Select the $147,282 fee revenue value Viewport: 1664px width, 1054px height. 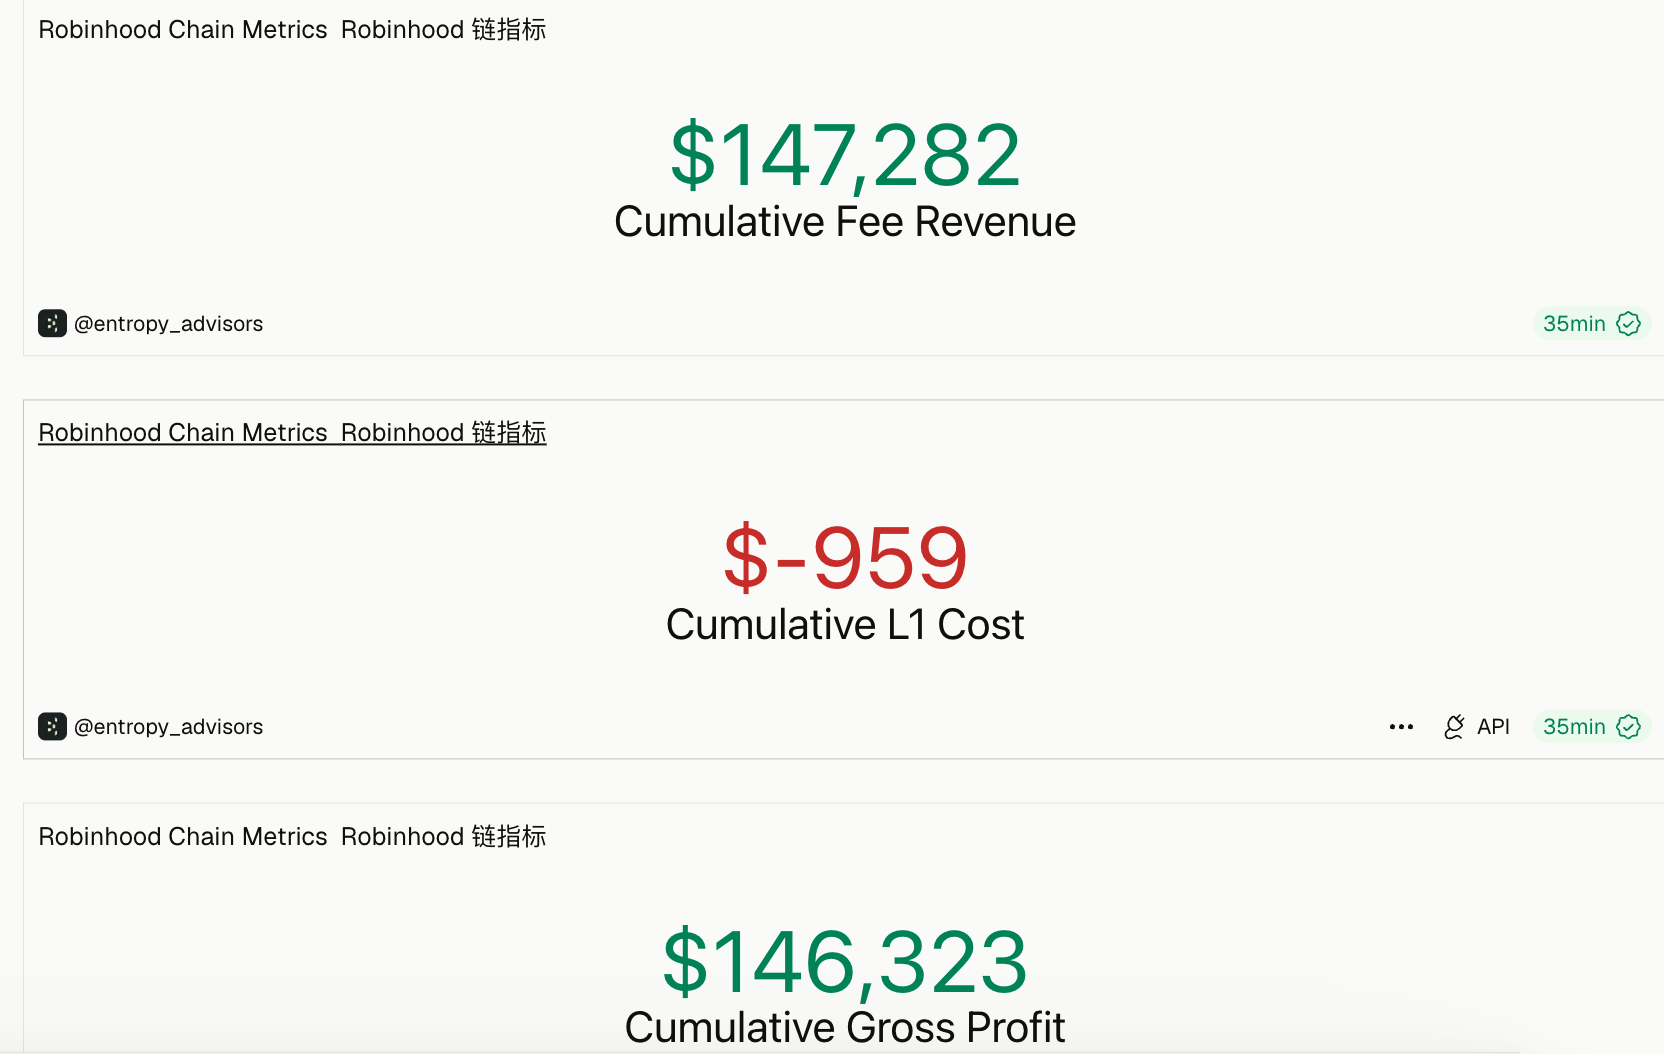click(x=845, y=155)
